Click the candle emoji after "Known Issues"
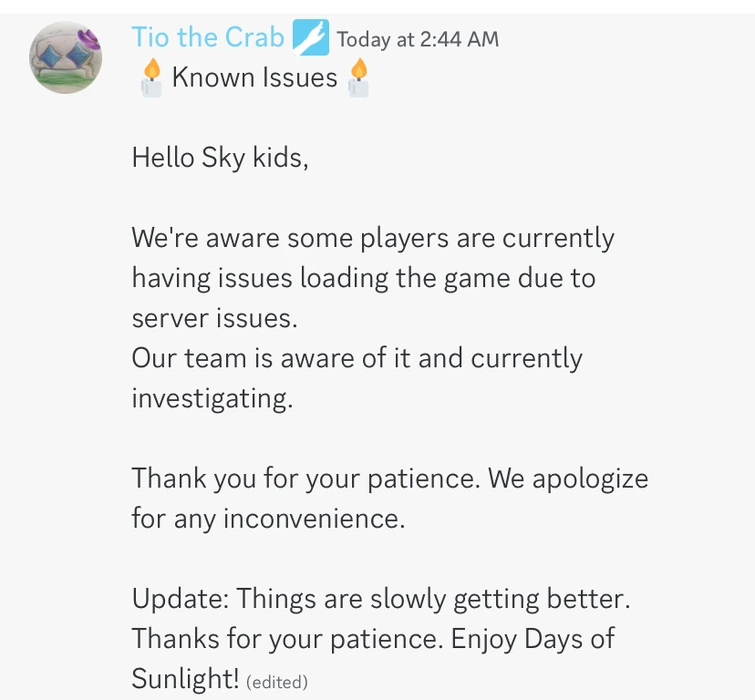 359,78
